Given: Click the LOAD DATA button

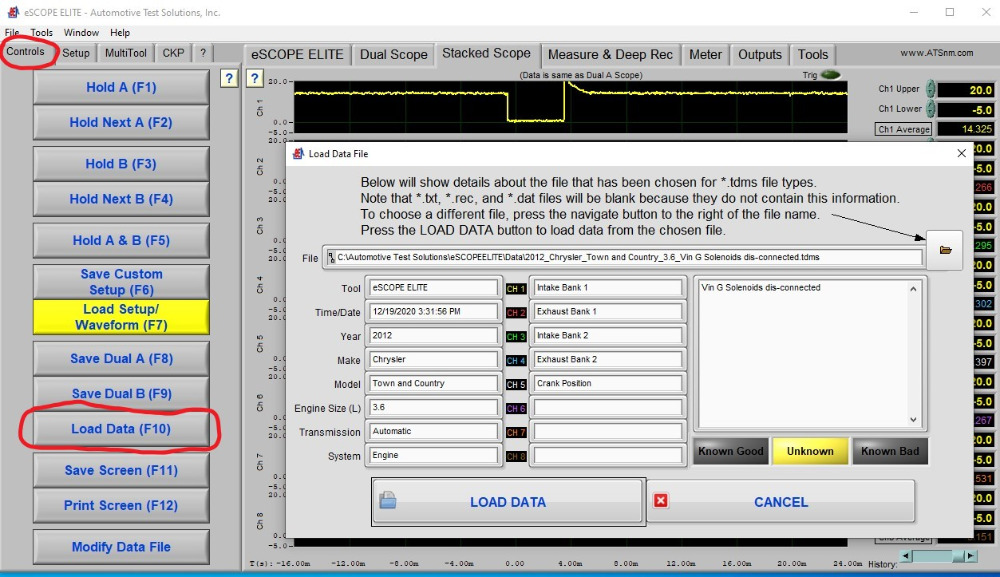Looking at the screenshot, I should pos(508,502).
